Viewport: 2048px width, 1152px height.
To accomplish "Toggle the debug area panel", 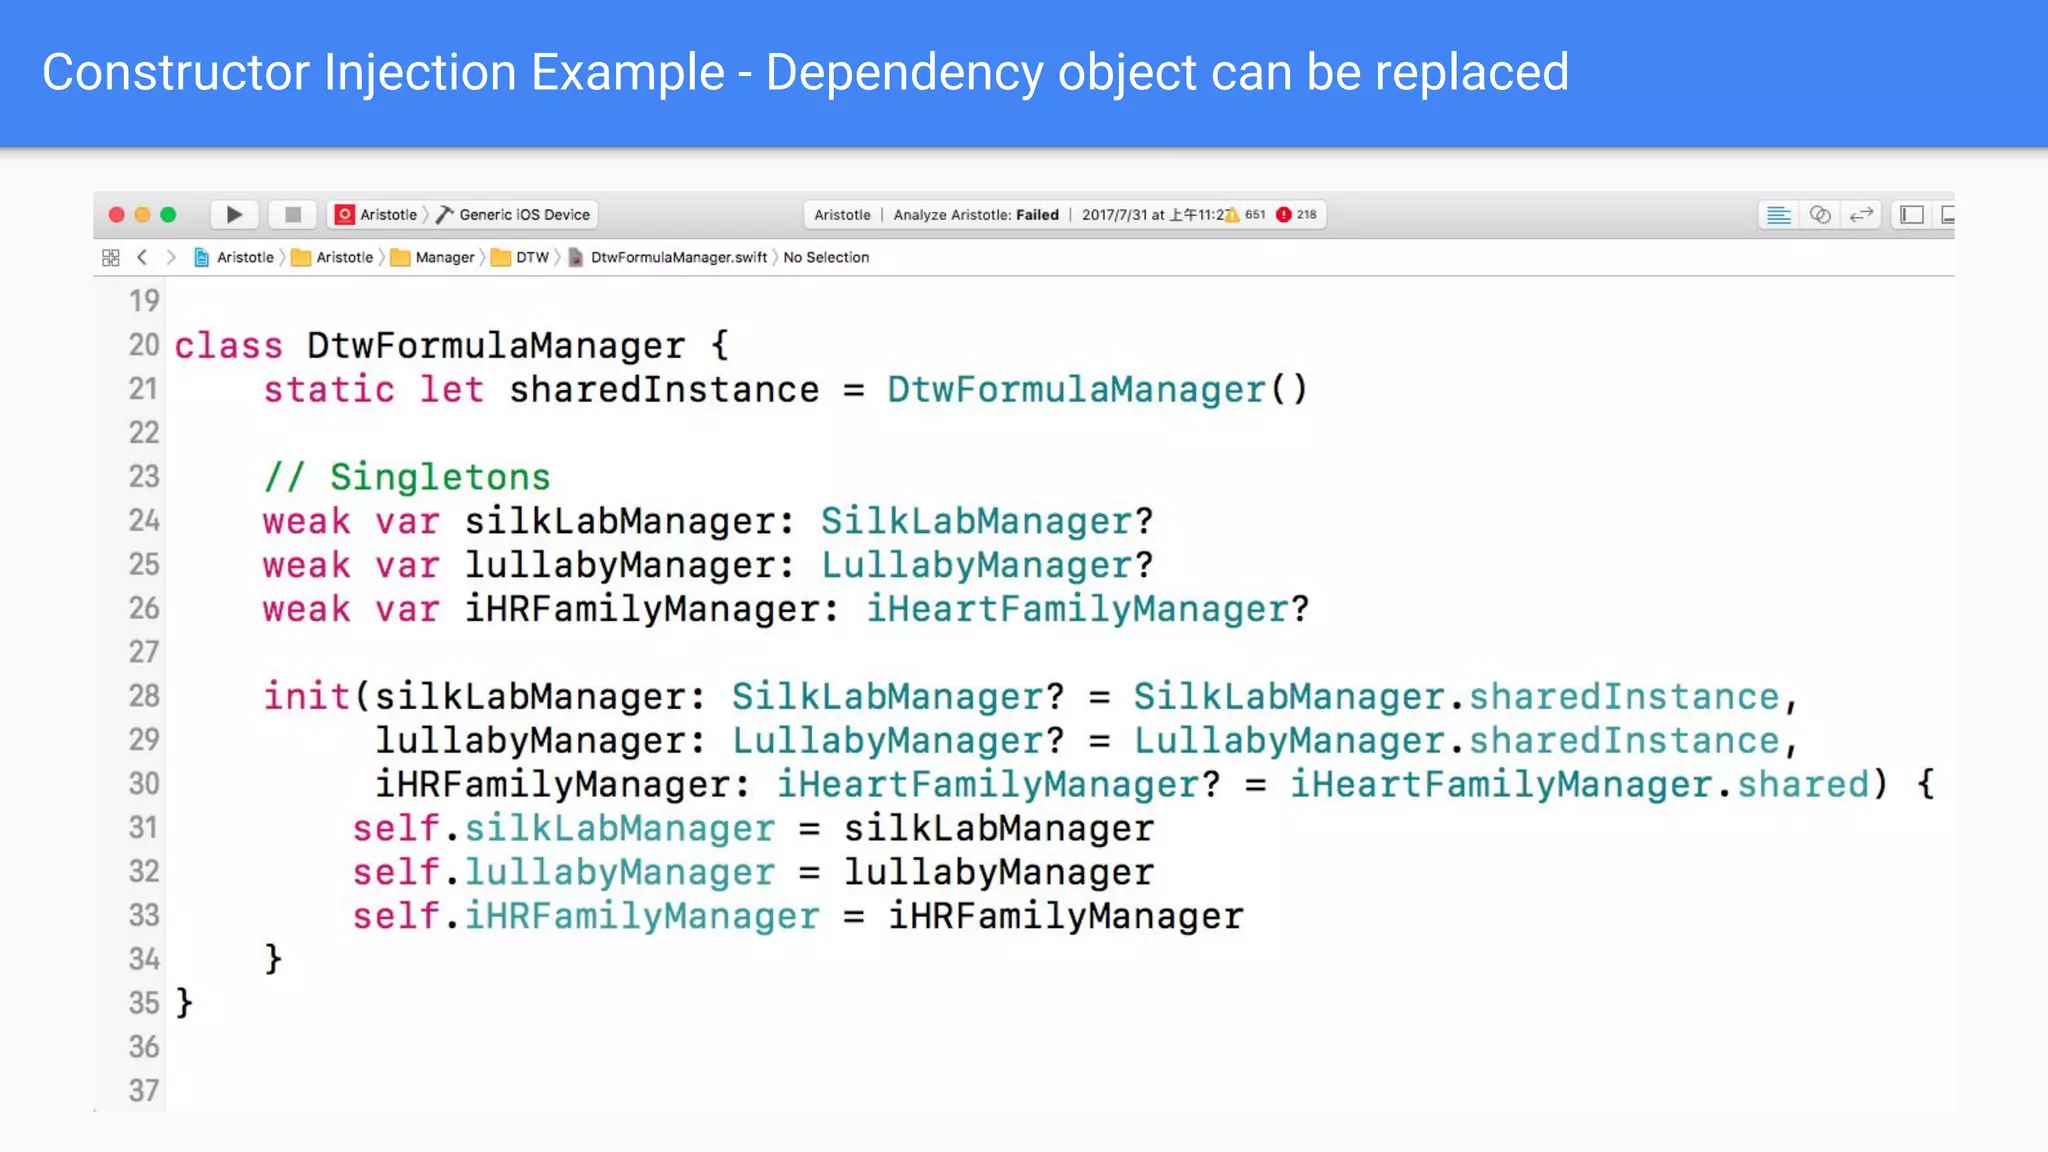I will click(x=1947, y=214).
